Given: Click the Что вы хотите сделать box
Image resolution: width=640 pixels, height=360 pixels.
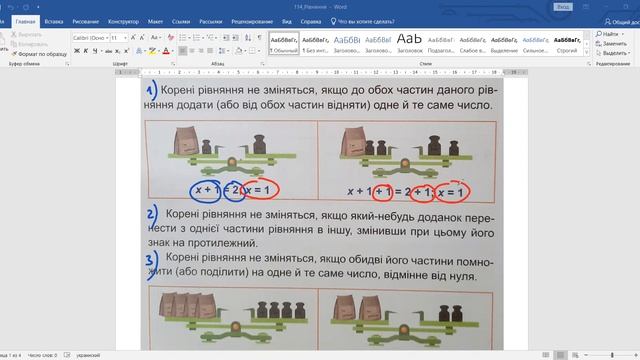Looking at the screenshot, I should (x=362, y=22).
